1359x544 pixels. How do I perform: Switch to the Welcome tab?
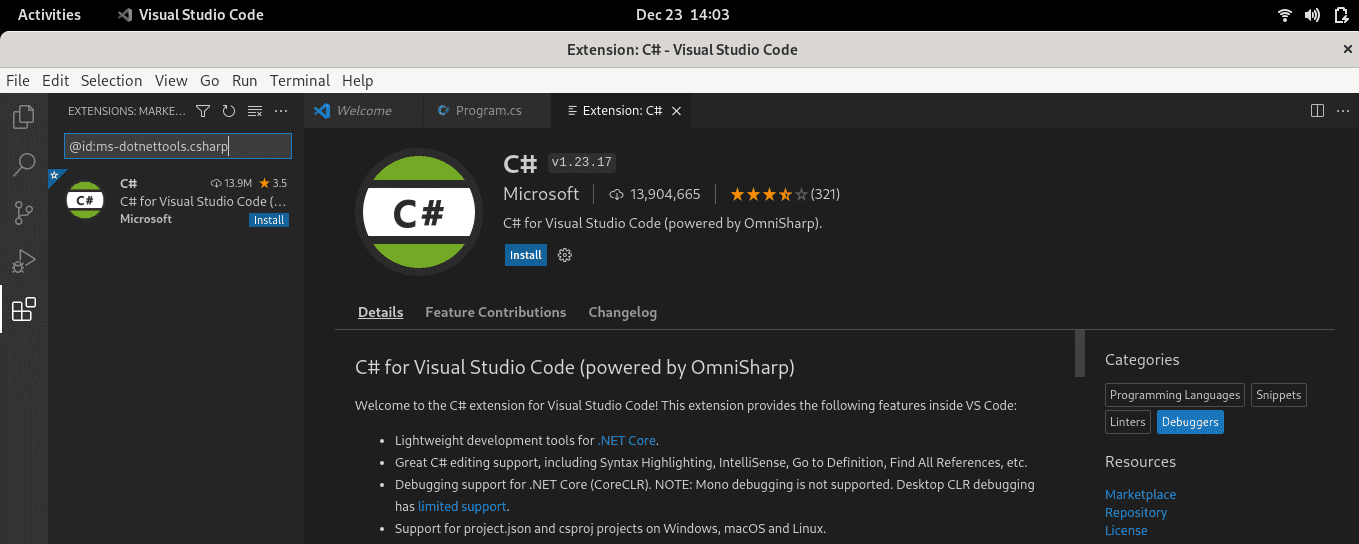(x=364, y=111)
